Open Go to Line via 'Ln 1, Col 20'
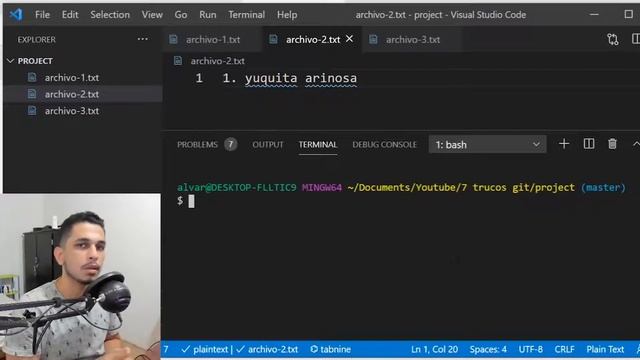 (x=434, y=349)
